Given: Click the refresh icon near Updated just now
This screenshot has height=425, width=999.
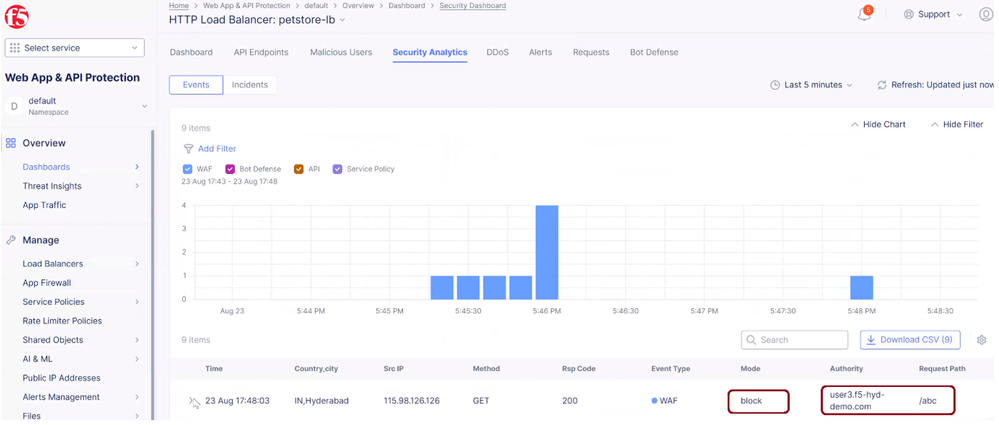Looking at the screenshot, I should pyautogui.click(x=881, y=85).
